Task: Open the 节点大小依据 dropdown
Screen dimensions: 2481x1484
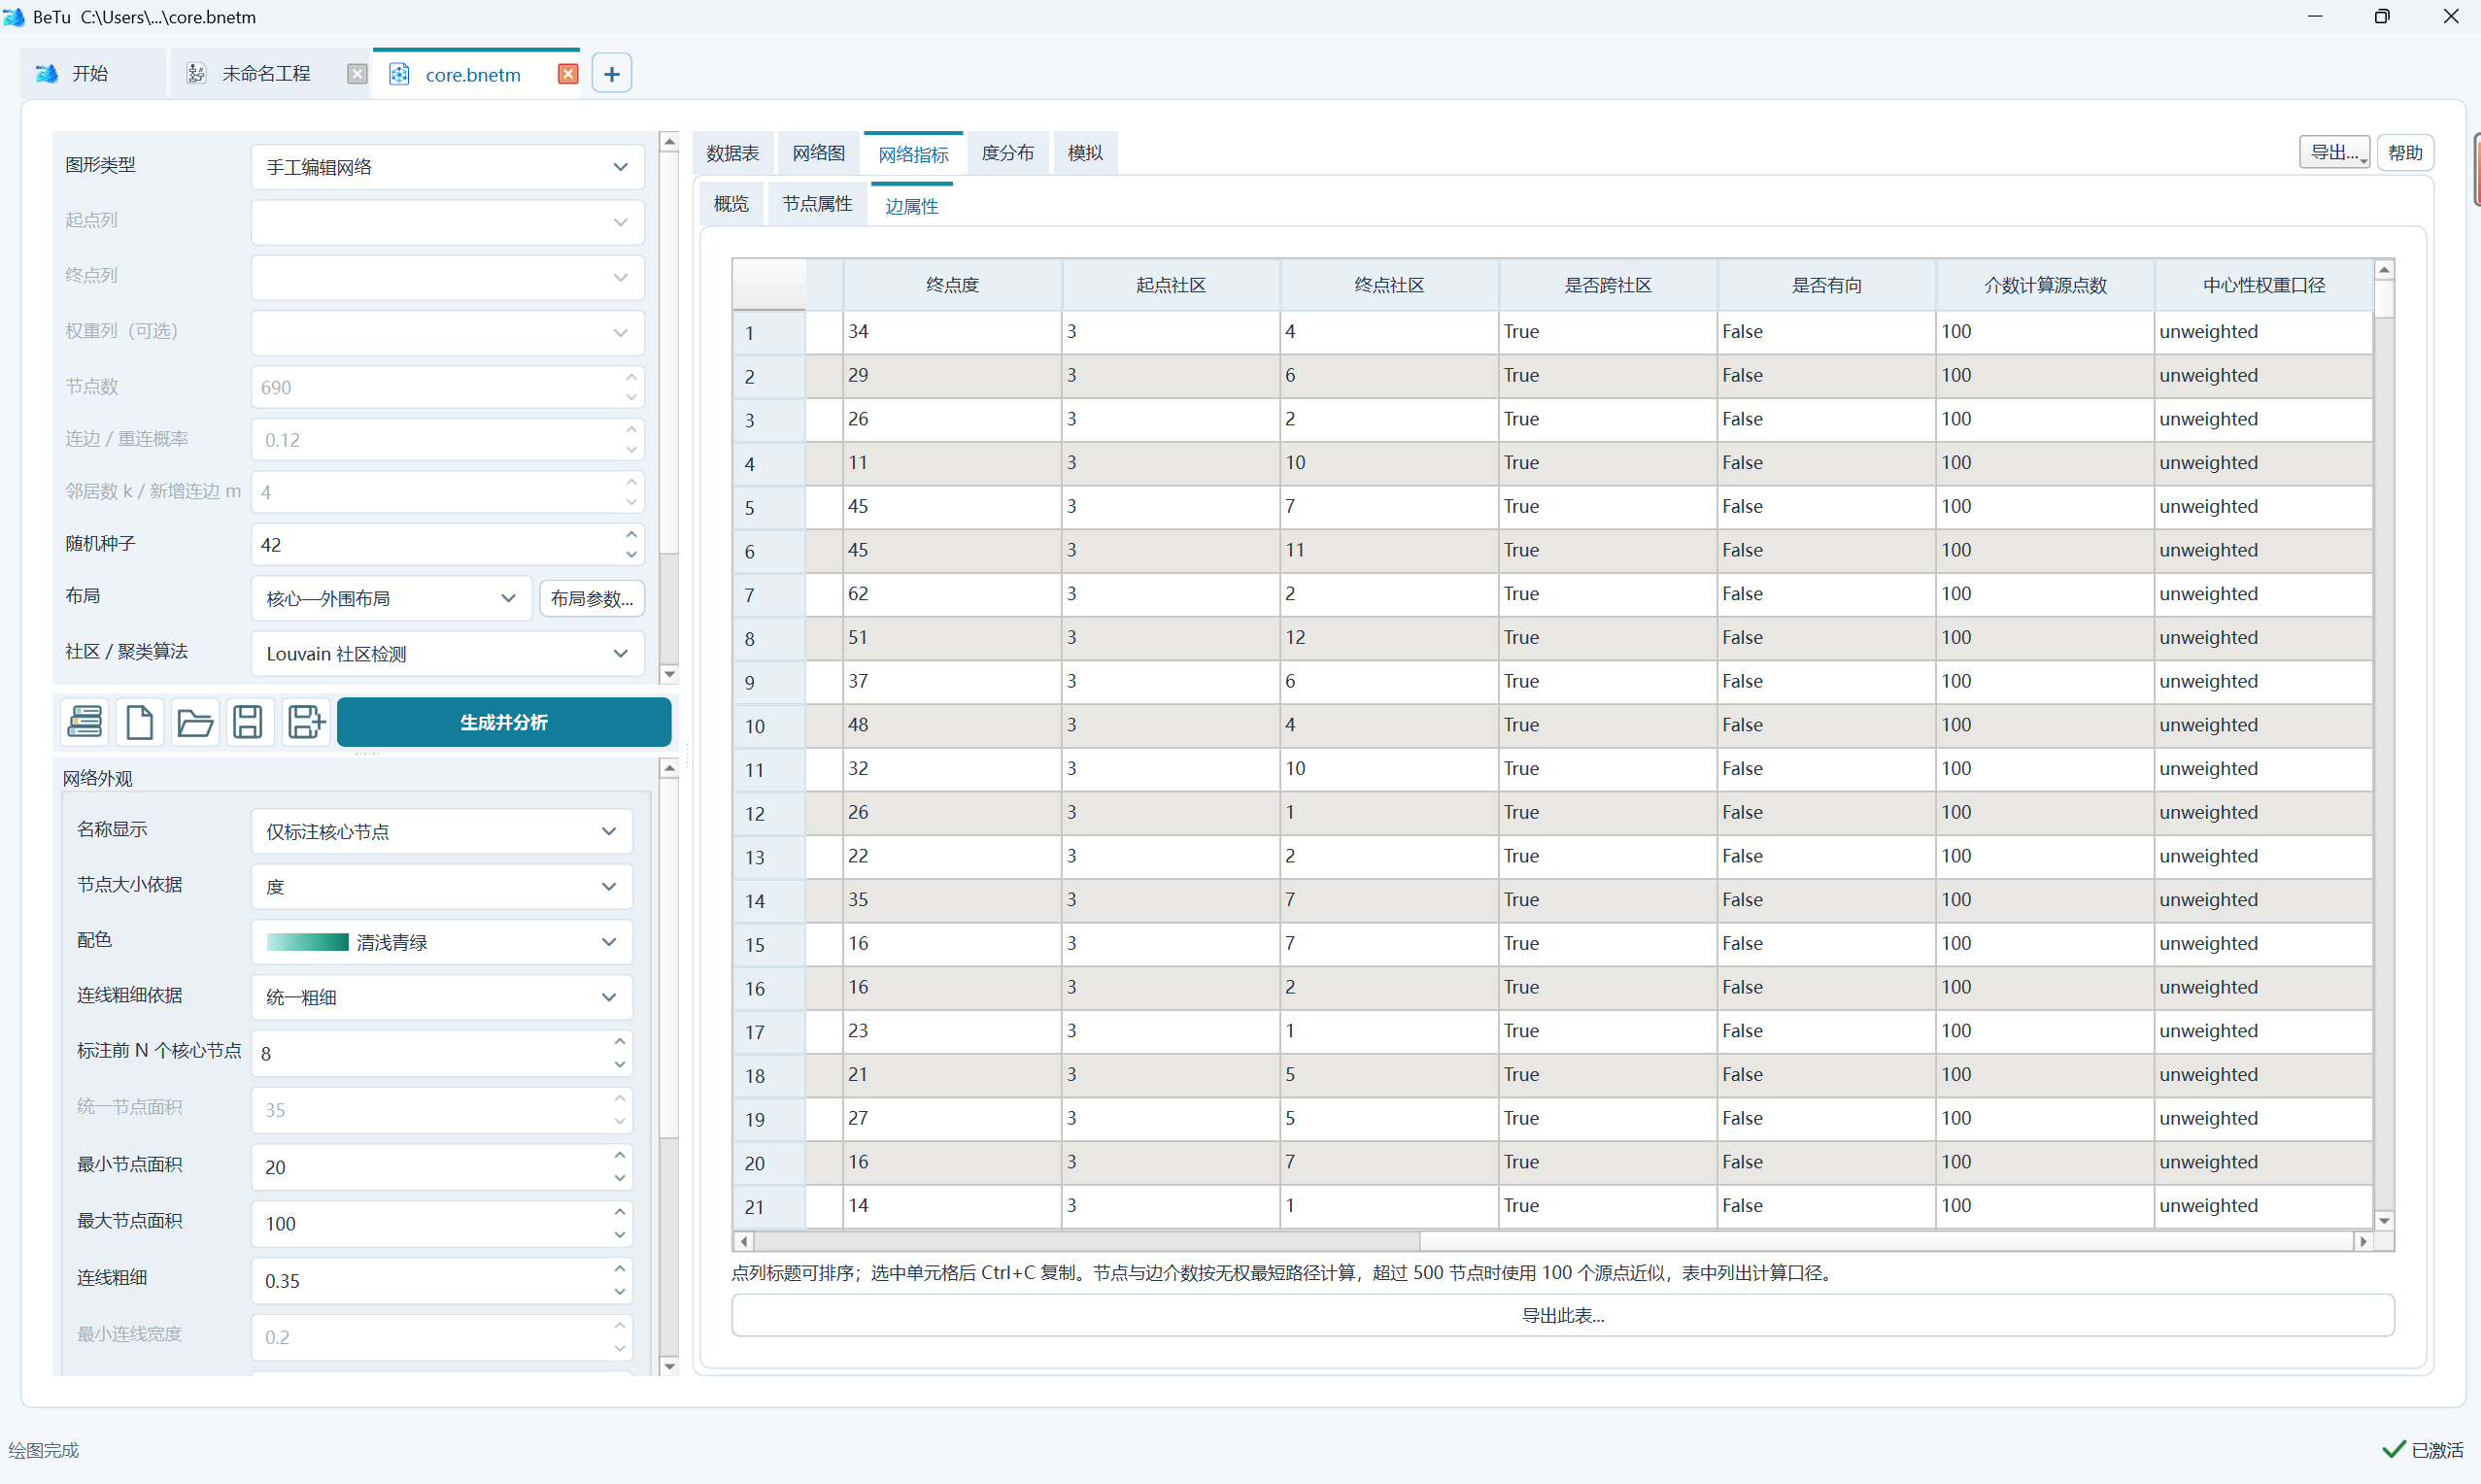Action: coord(441,886)
